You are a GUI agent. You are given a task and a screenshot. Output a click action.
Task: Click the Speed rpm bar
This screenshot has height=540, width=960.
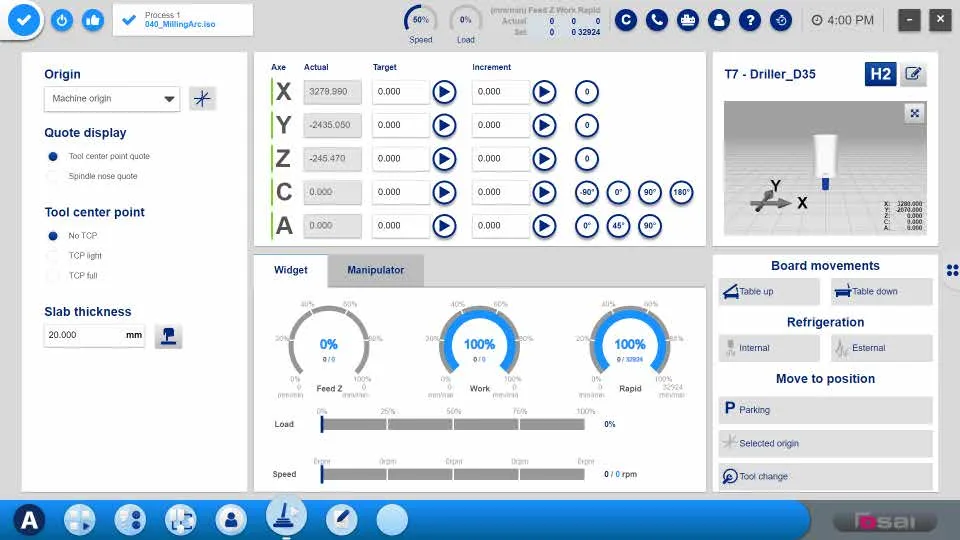click(453, 474)
